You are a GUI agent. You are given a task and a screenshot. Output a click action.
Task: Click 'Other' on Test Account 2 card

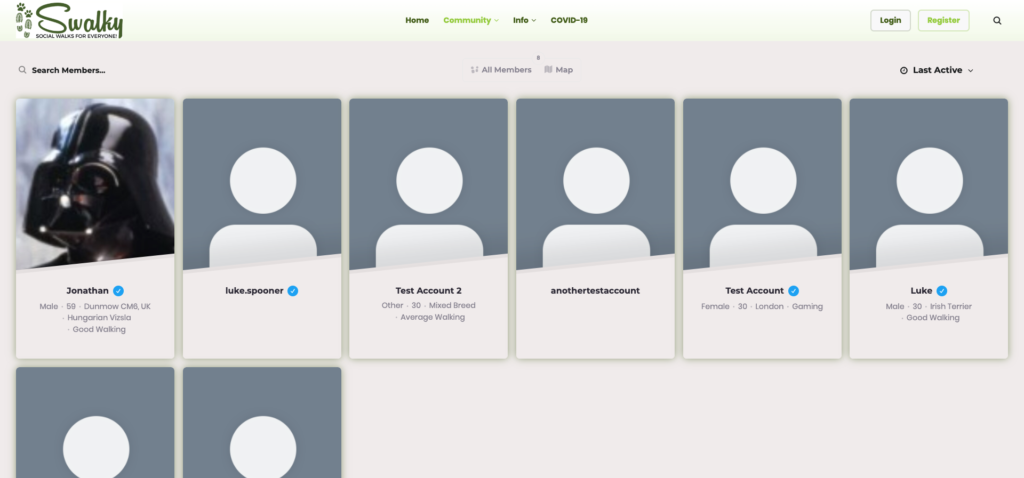click(x=392, y=306)
